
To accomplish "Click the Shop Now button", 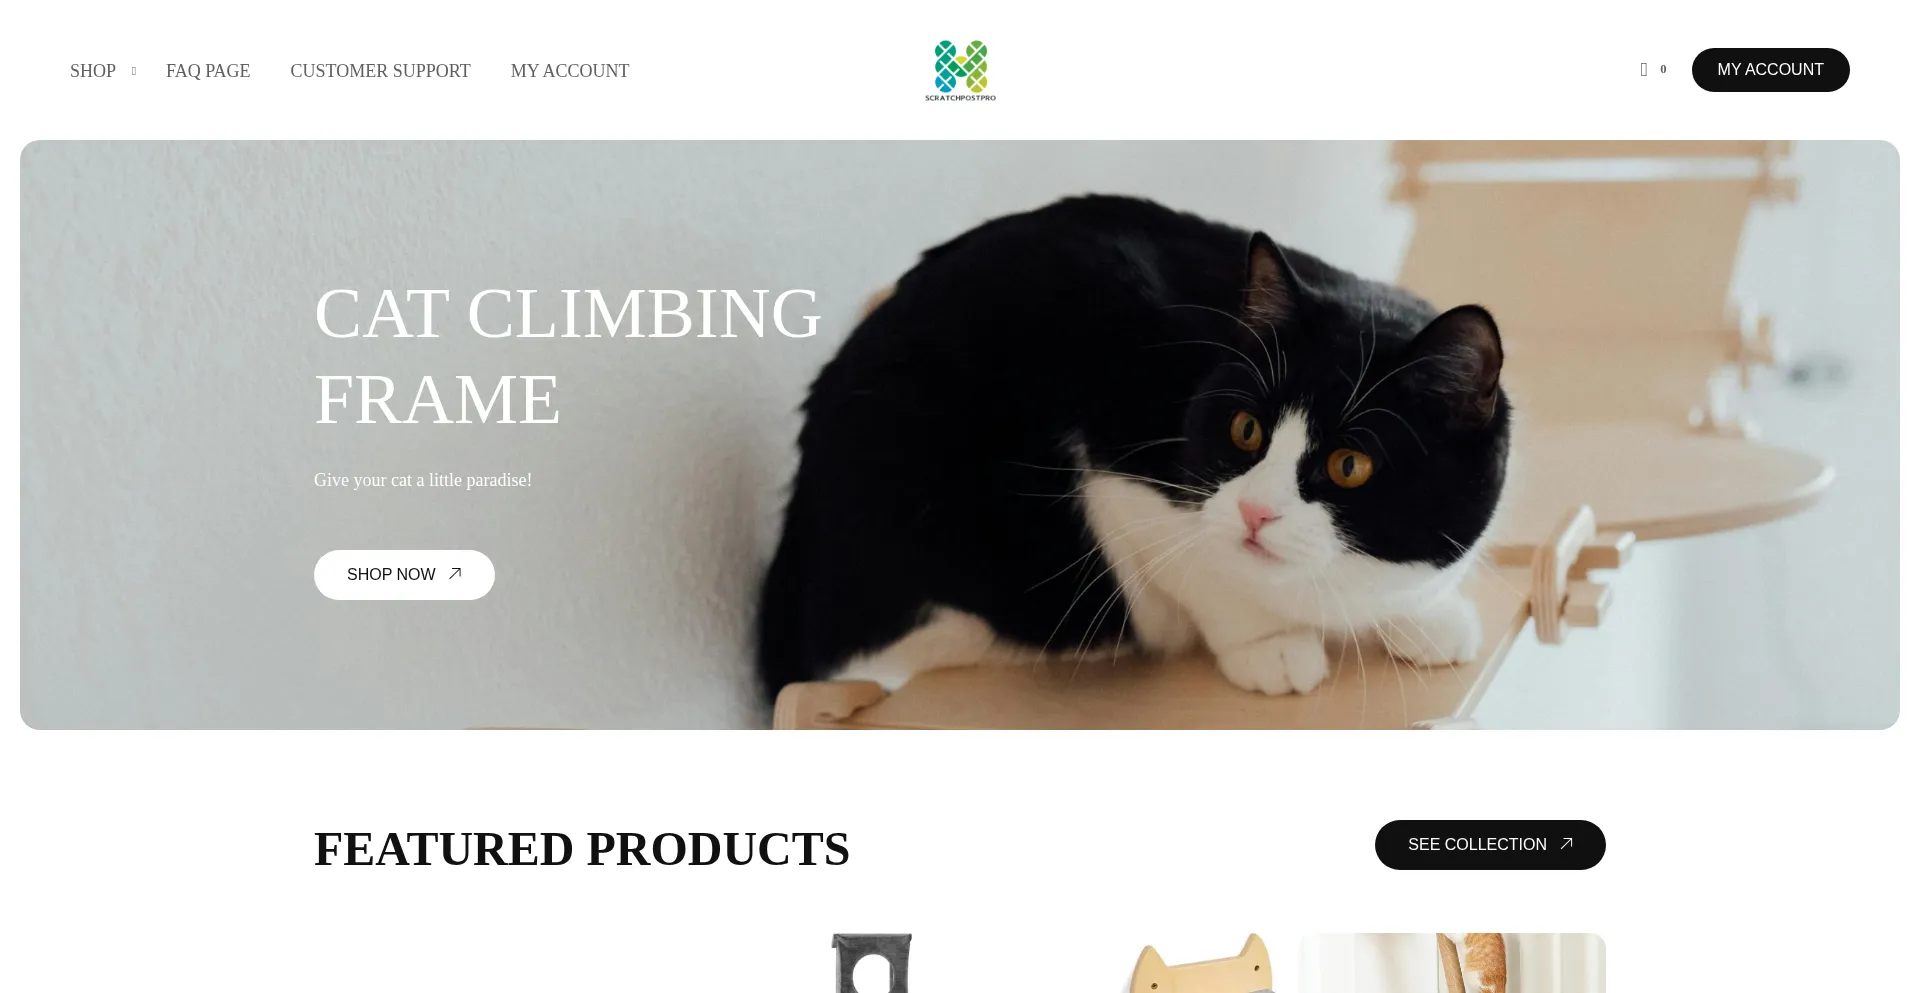I will pyautogui.click(x=404, y=575).
